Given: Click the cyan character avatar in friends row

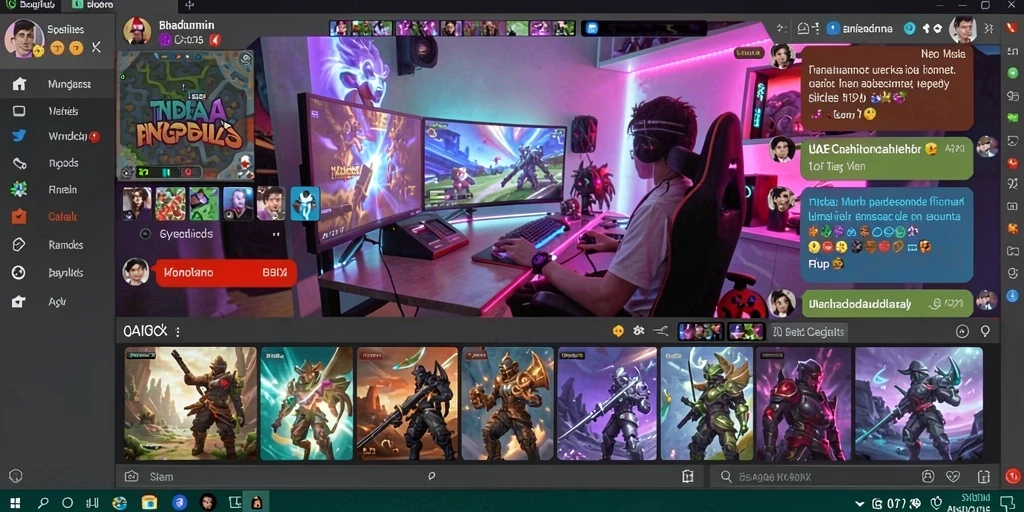Looking at the screenshot, I should 305,203.
